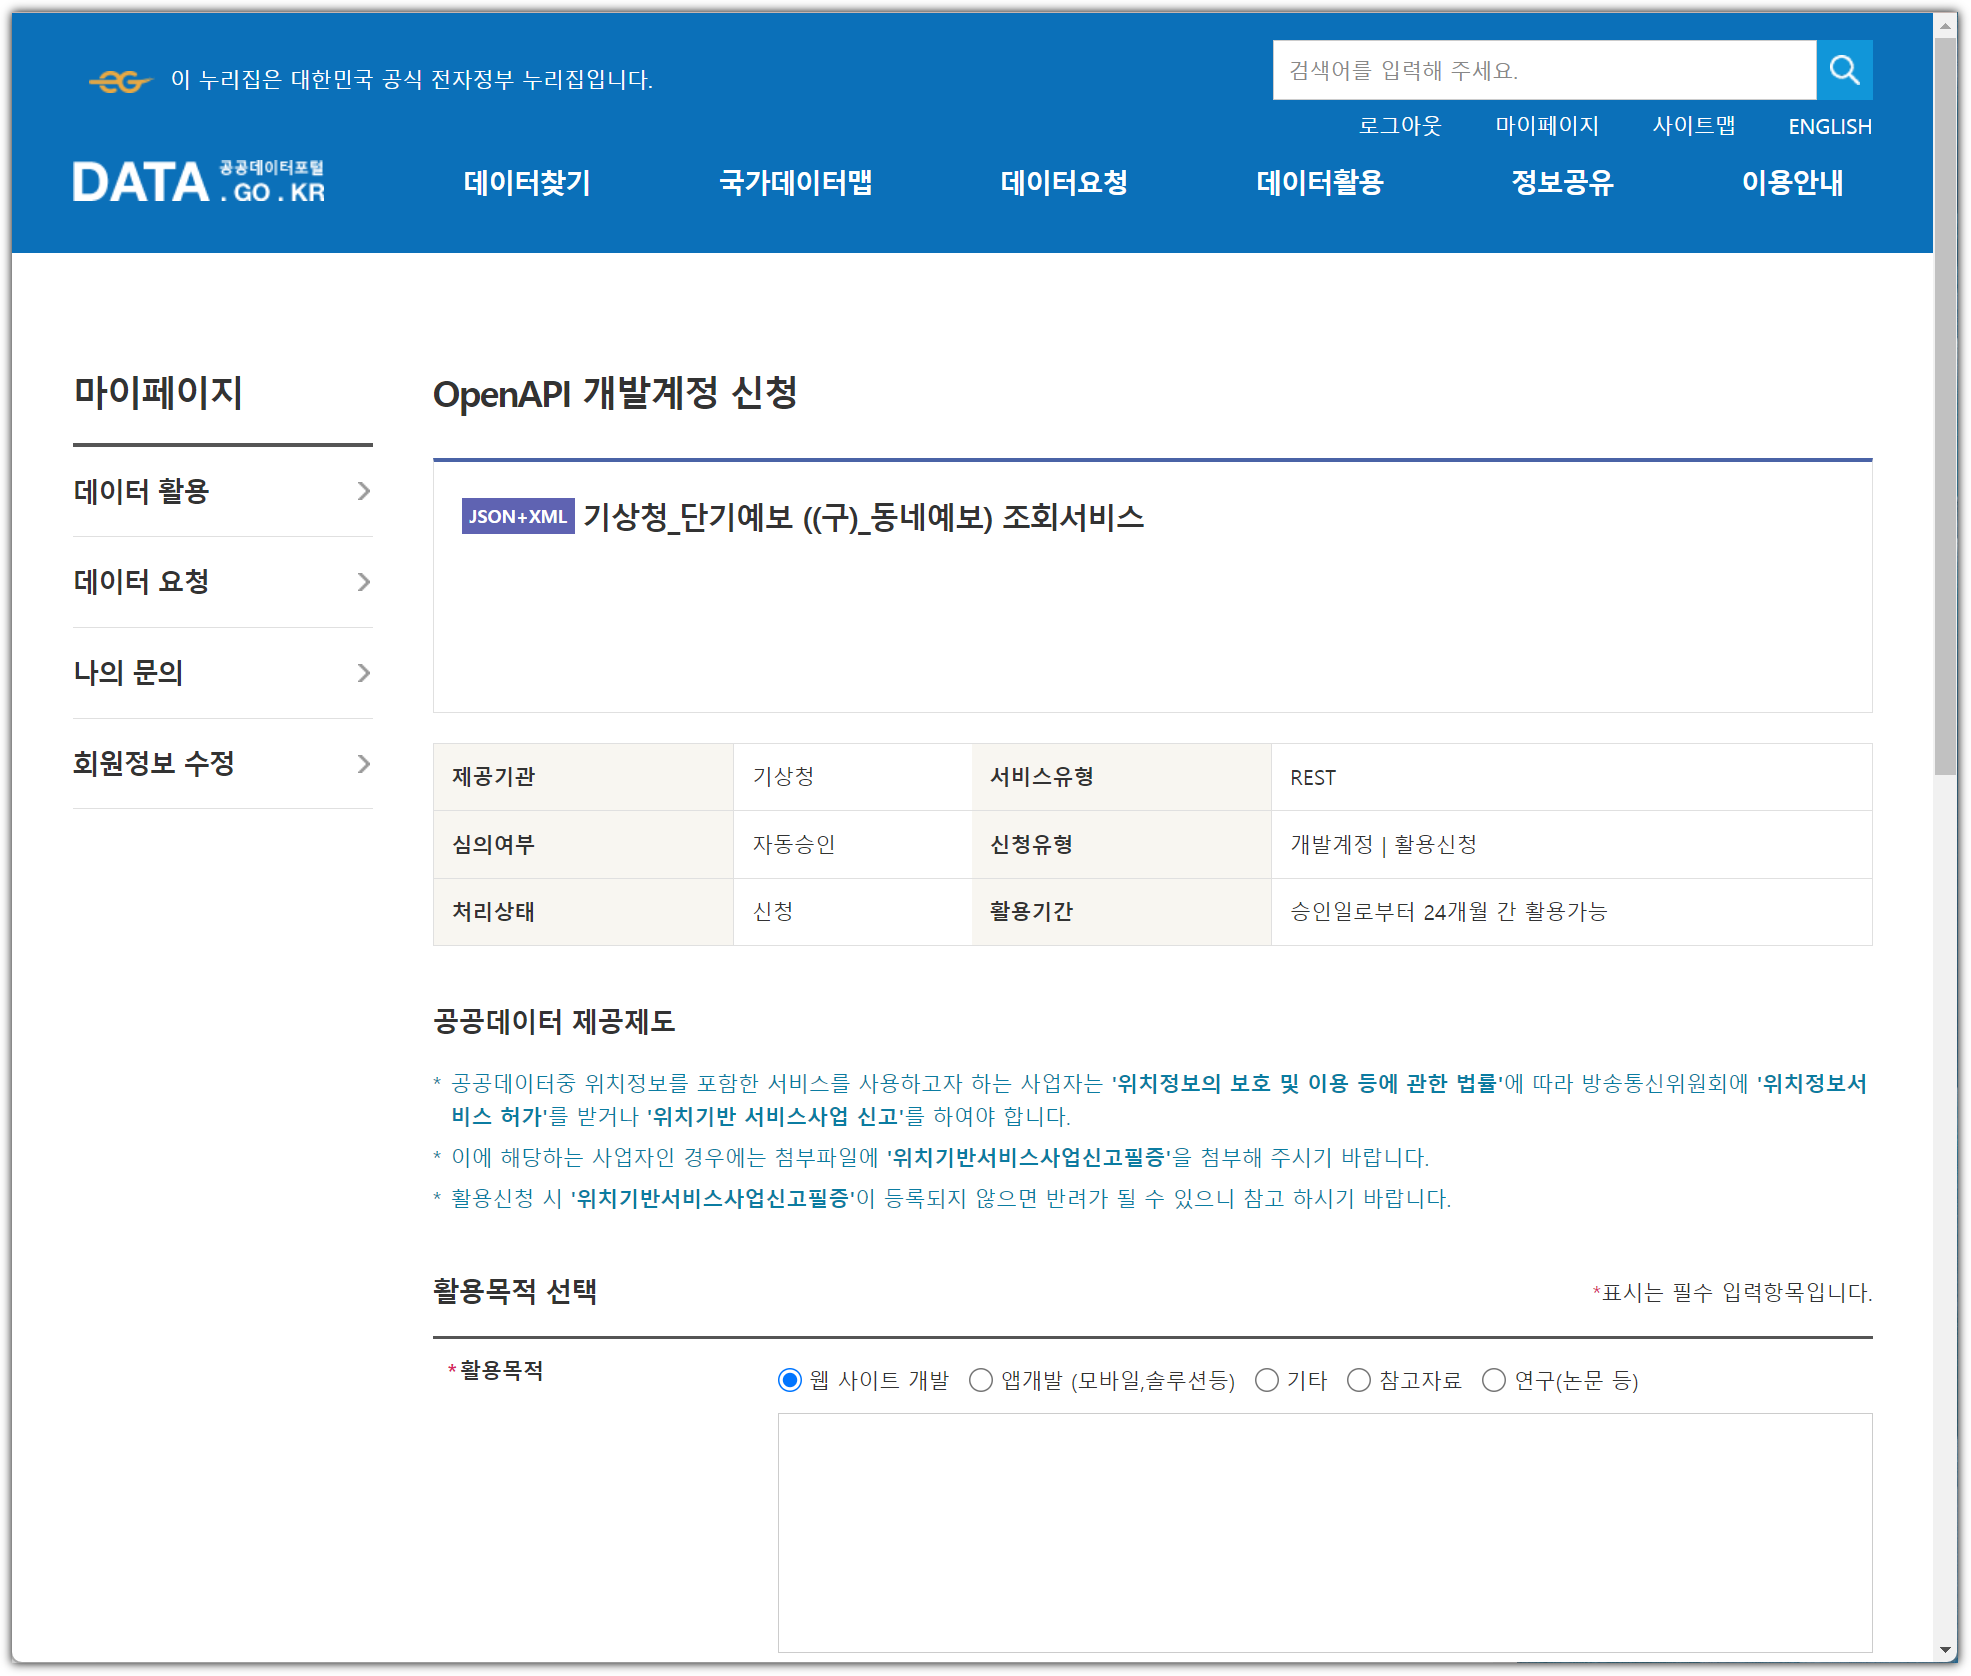The width and height of the screenshot is (1971, 1676).
Task: Click the JSON+XML format badge
Action: [517, 517]
